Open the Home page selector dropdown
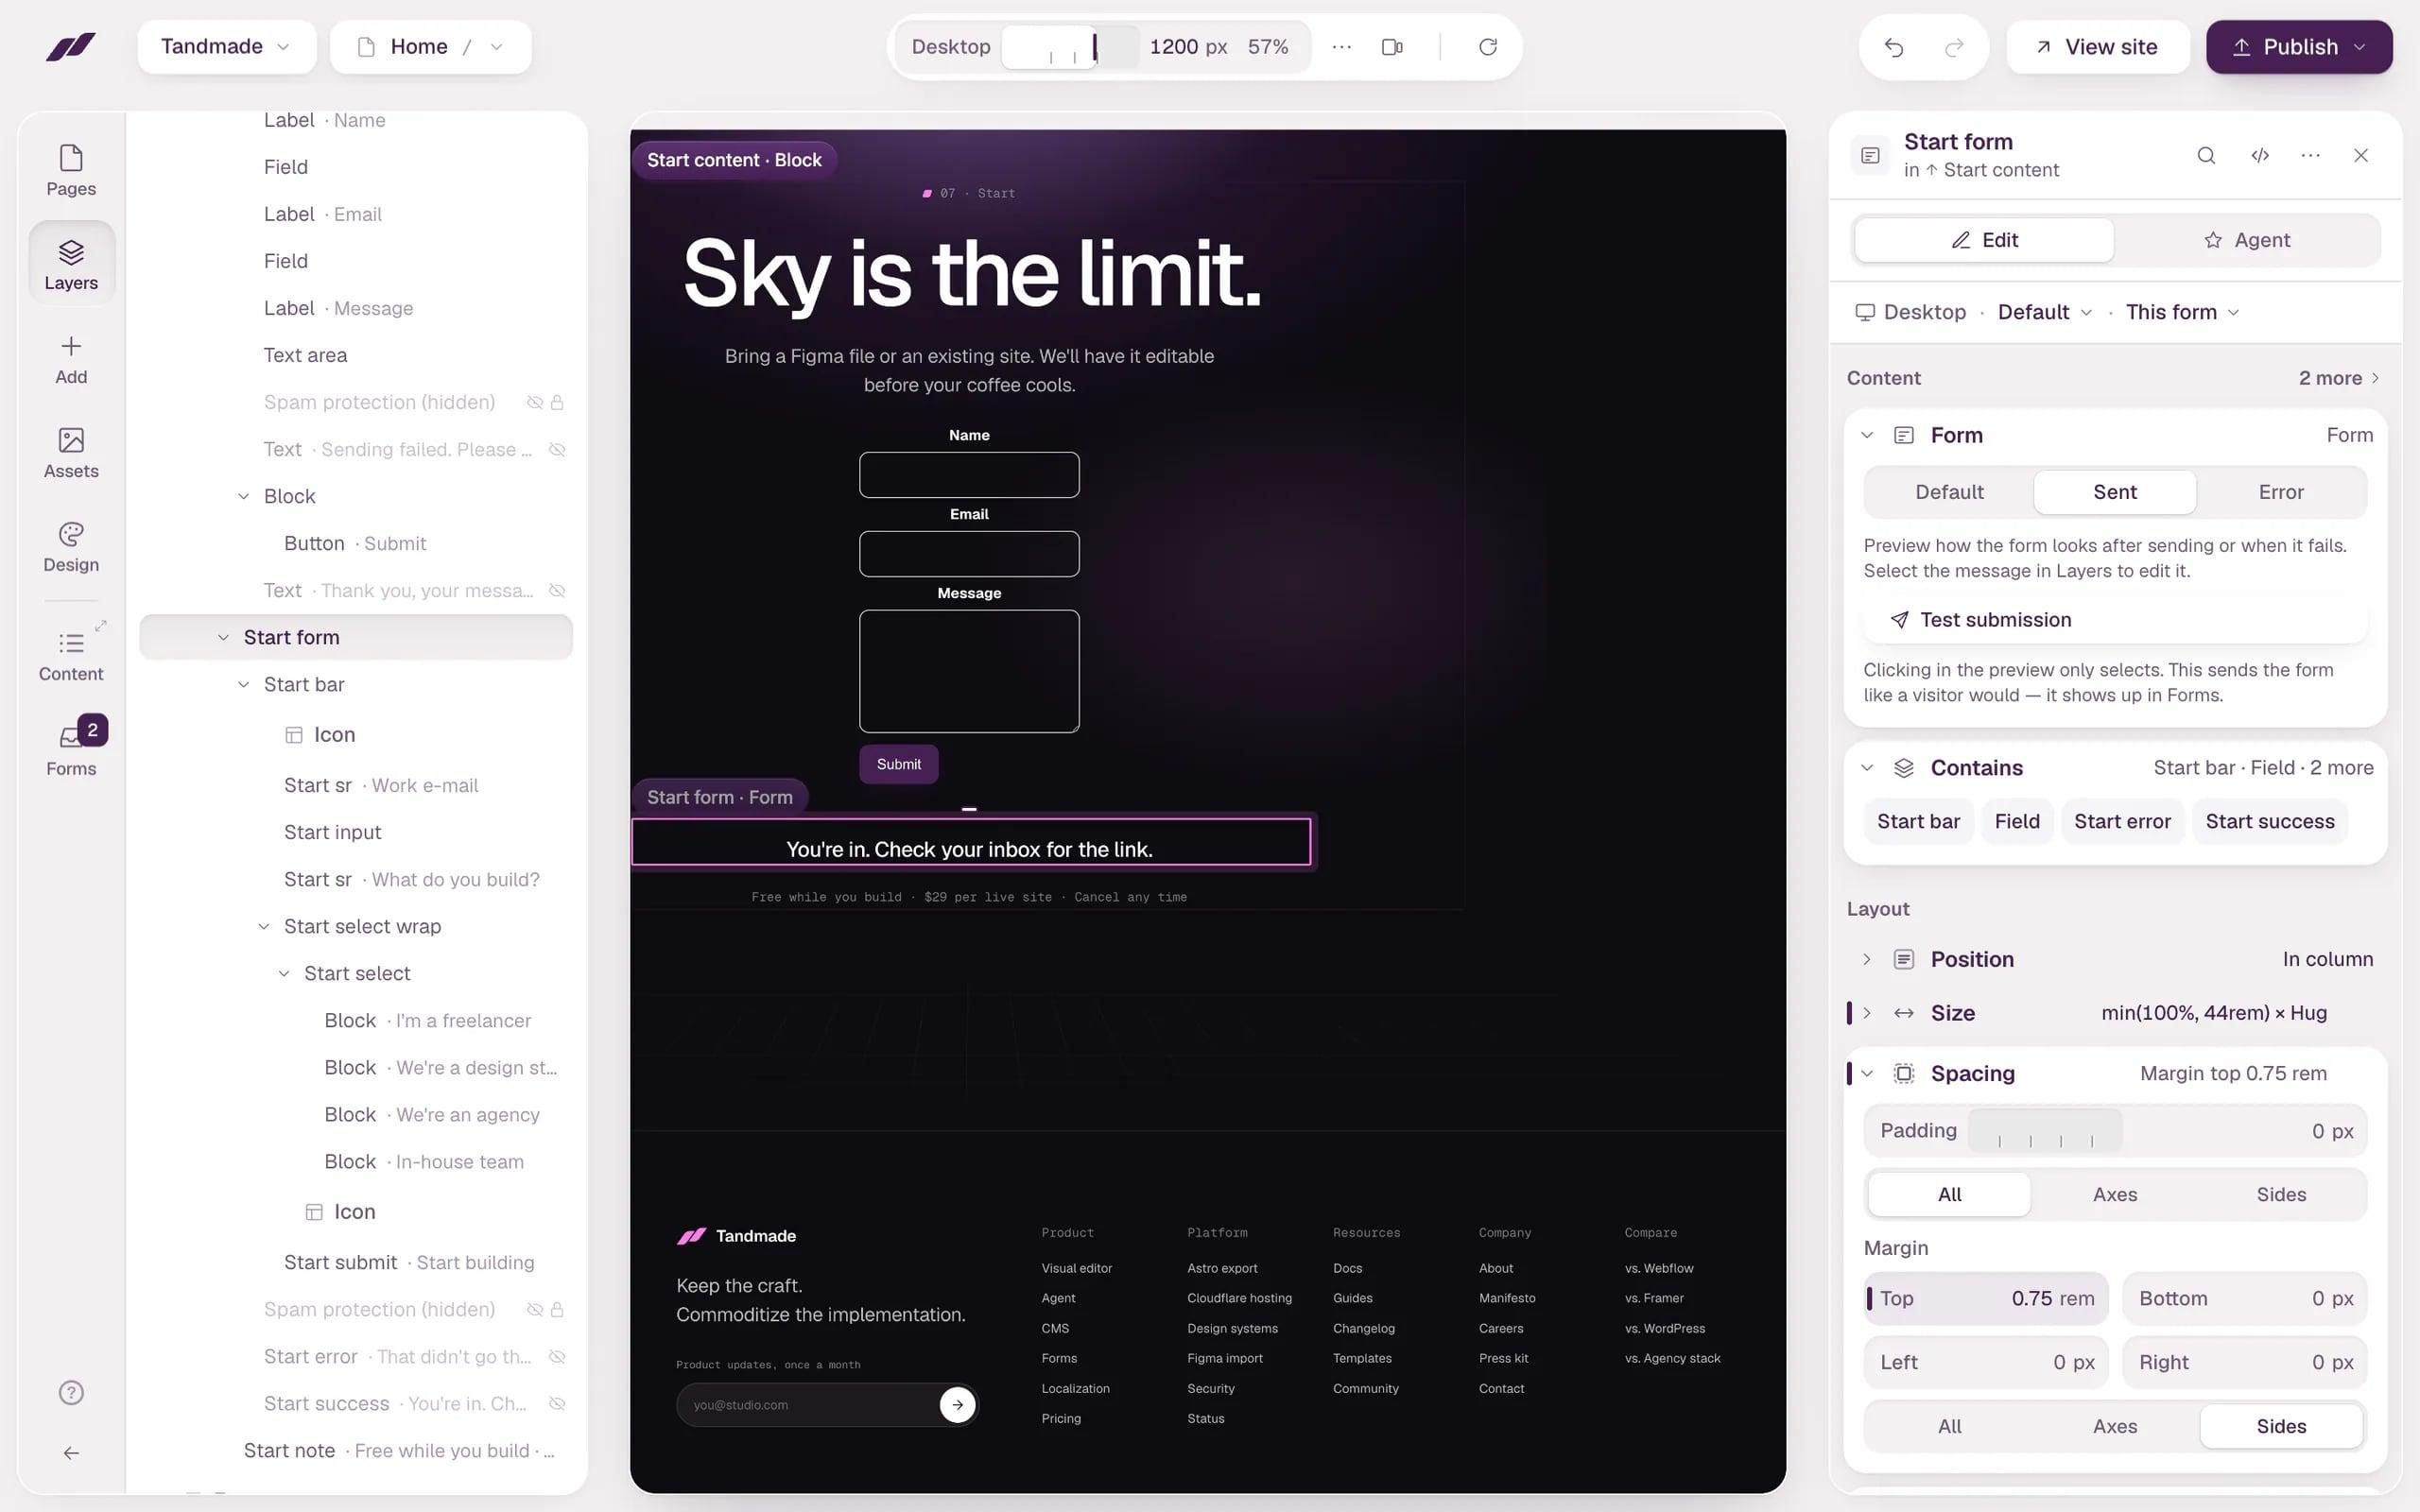2420x1512 pixels. pos(431,47)
